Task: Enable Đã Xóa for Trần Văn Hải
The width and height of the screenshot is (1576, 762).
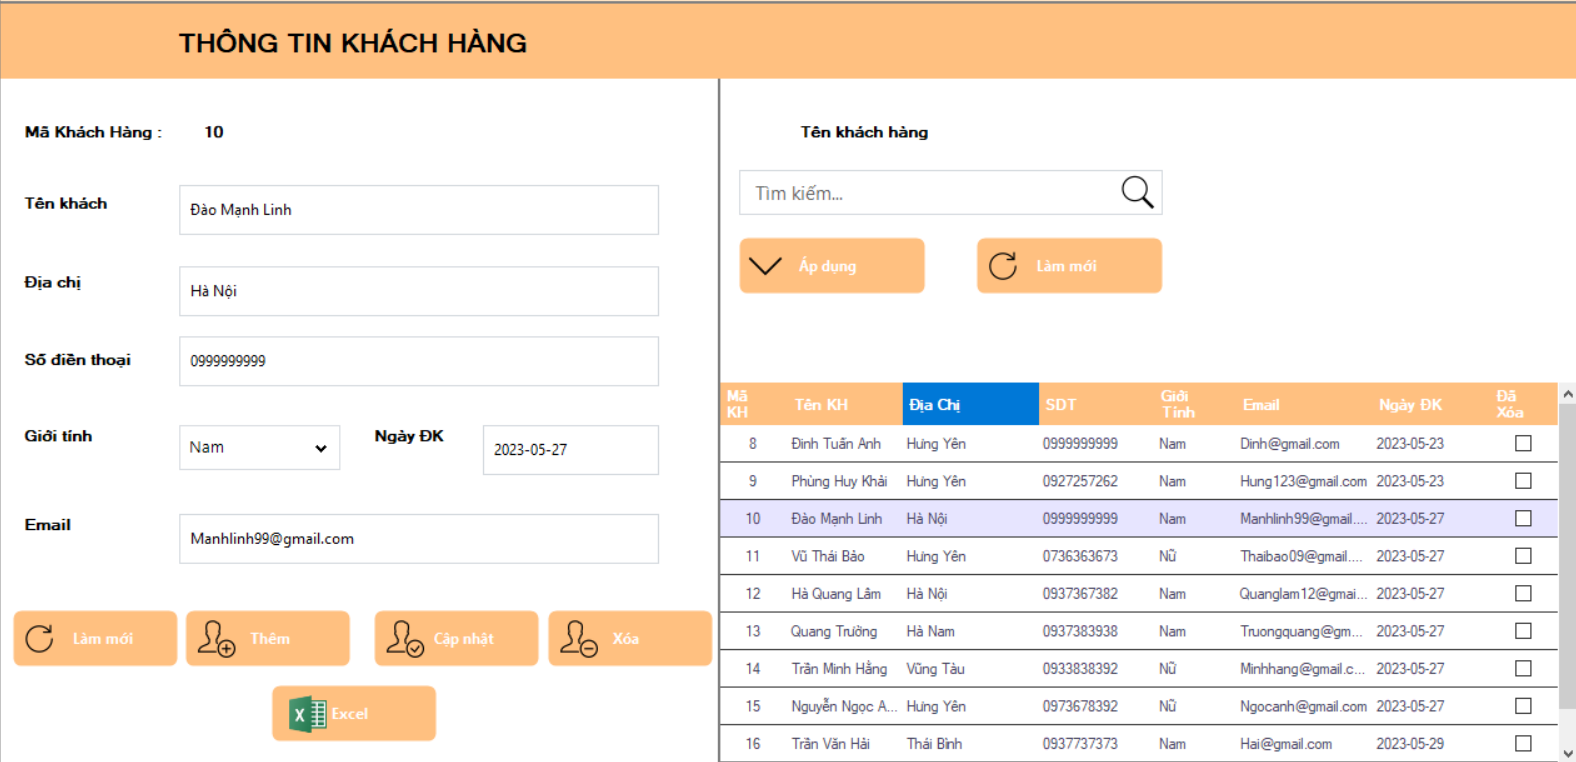Action: coord(1523,743)
